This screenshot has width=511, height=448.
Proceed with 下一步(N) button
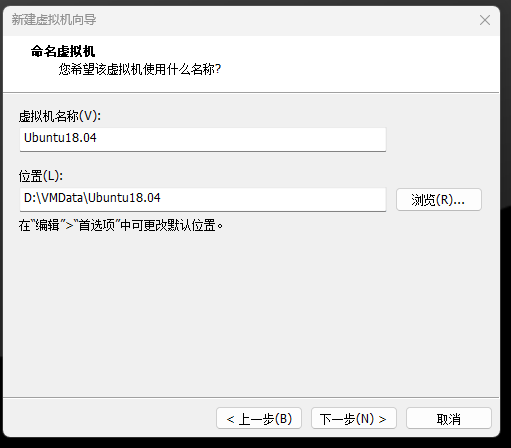pyautogui.click(x=354, y=418)
